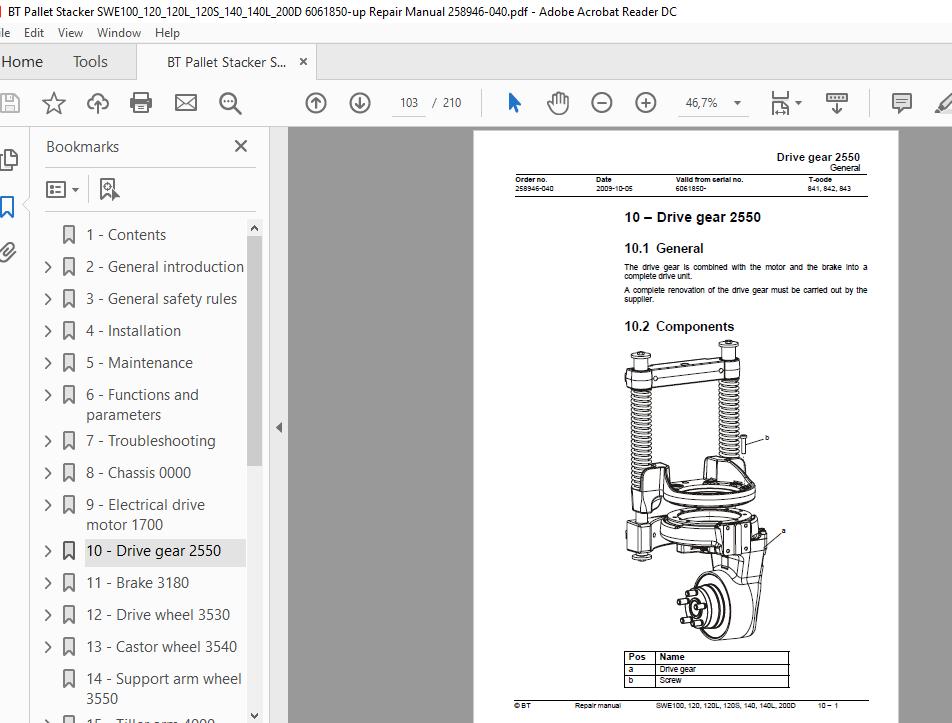Open 11 - Brake 3180 bookmark
The width and height of the screenshot is (952, 723).
(x=137, y=583)
